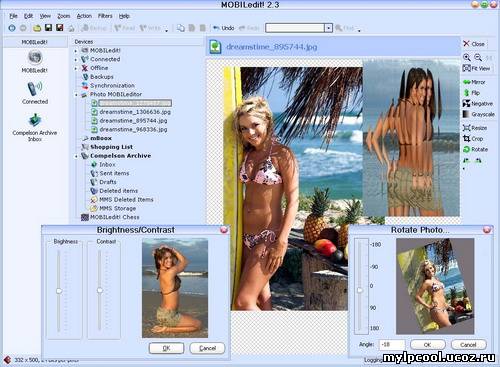Click the green photo icon beside the file title
The height and width of the screenshot is (367, 500).
click(x=216, y=47)
